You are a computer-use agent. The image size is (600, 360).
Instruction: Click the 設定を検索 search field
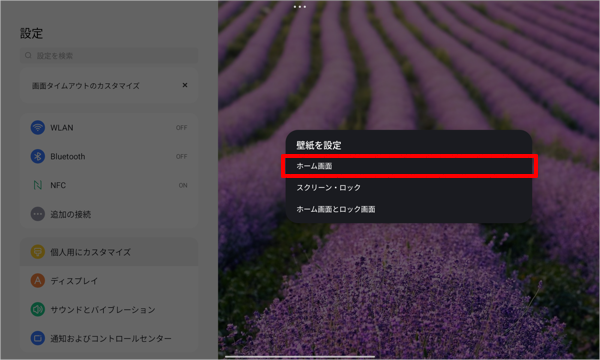109,55
